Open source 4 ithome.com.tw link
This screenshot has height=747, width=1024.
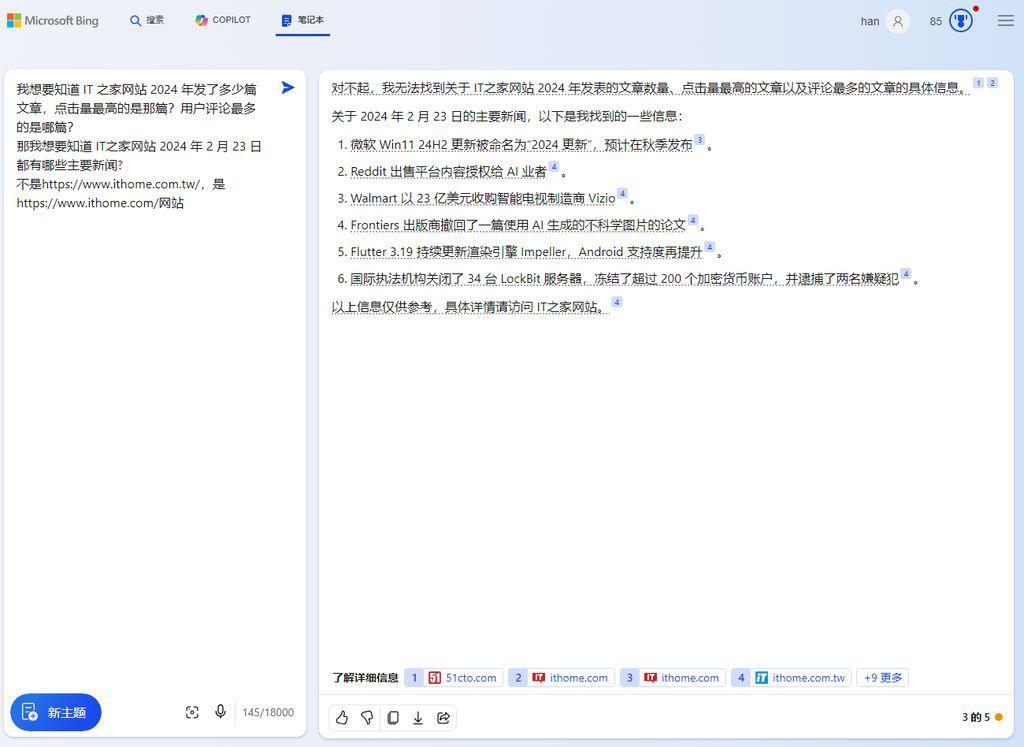click(791, 678)
